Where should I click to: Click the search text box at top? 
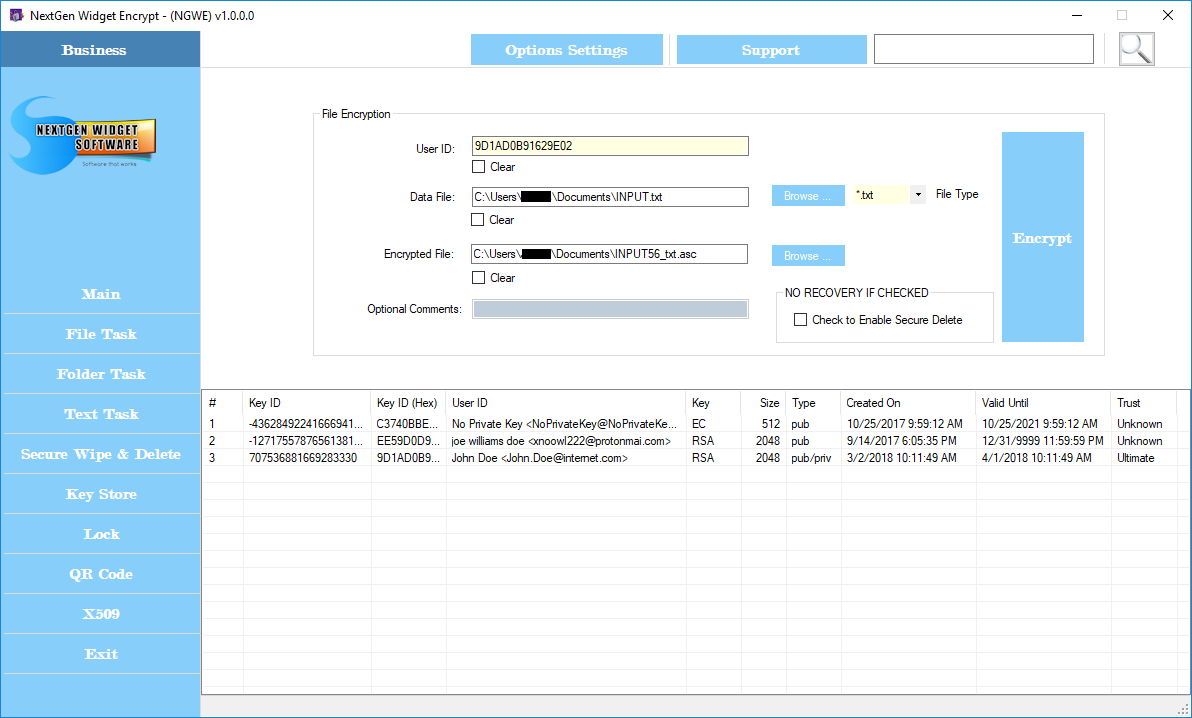[x=984, y=49]
